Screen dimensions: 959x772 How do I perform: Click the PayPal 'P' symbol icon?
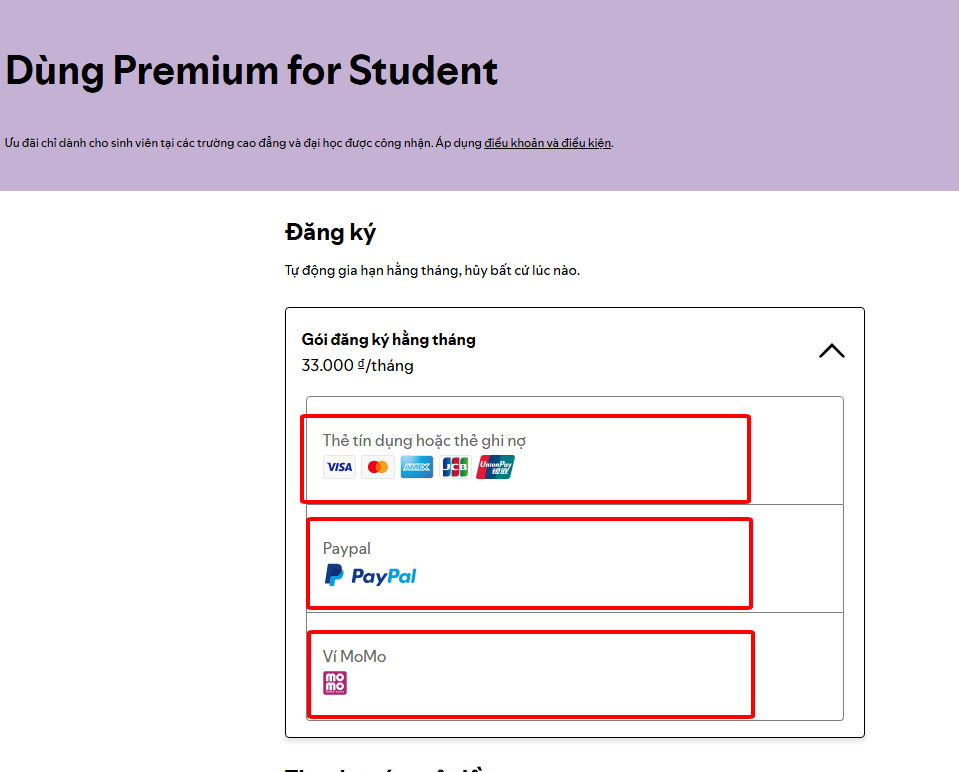335,575
